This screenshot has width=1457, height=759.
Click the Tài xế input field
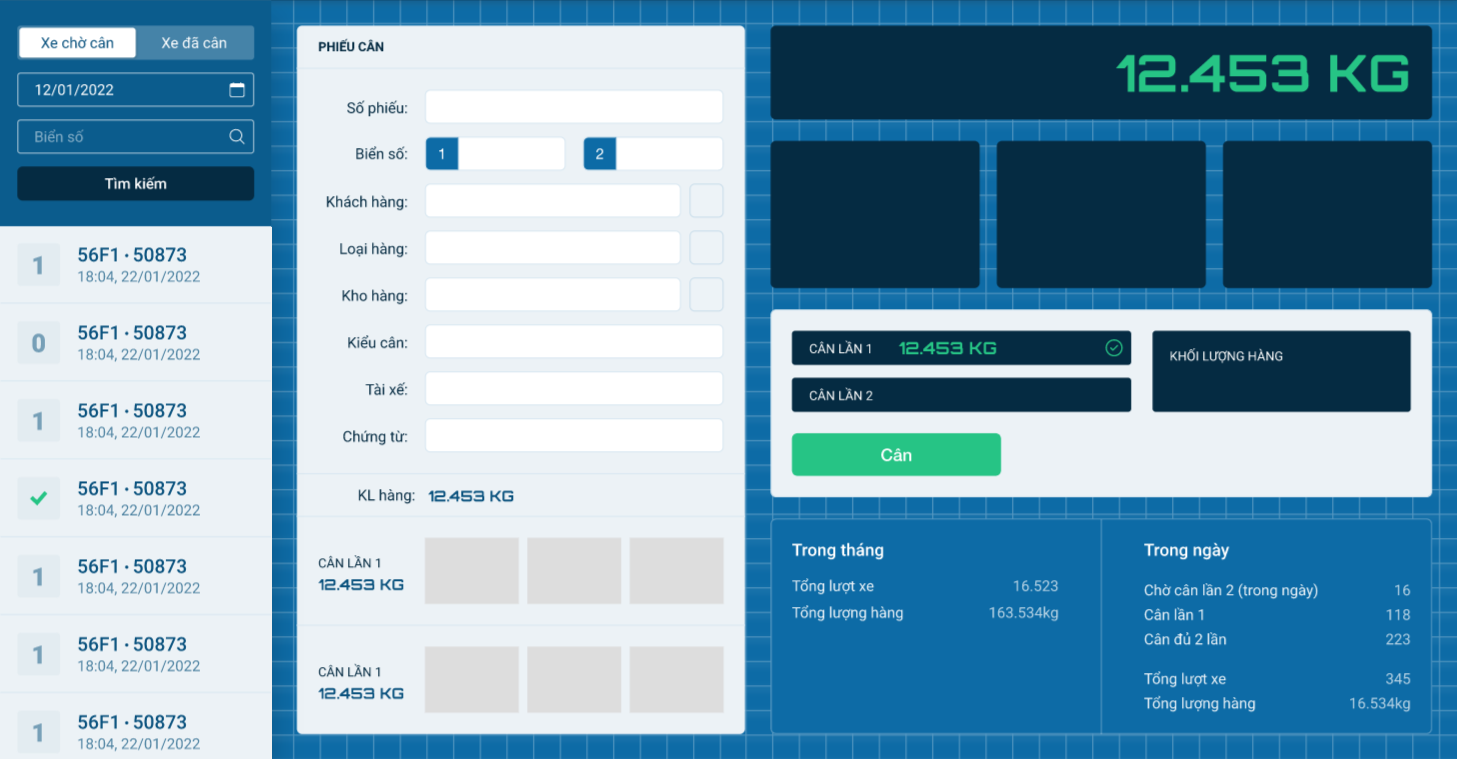click(x=574, y=389)
